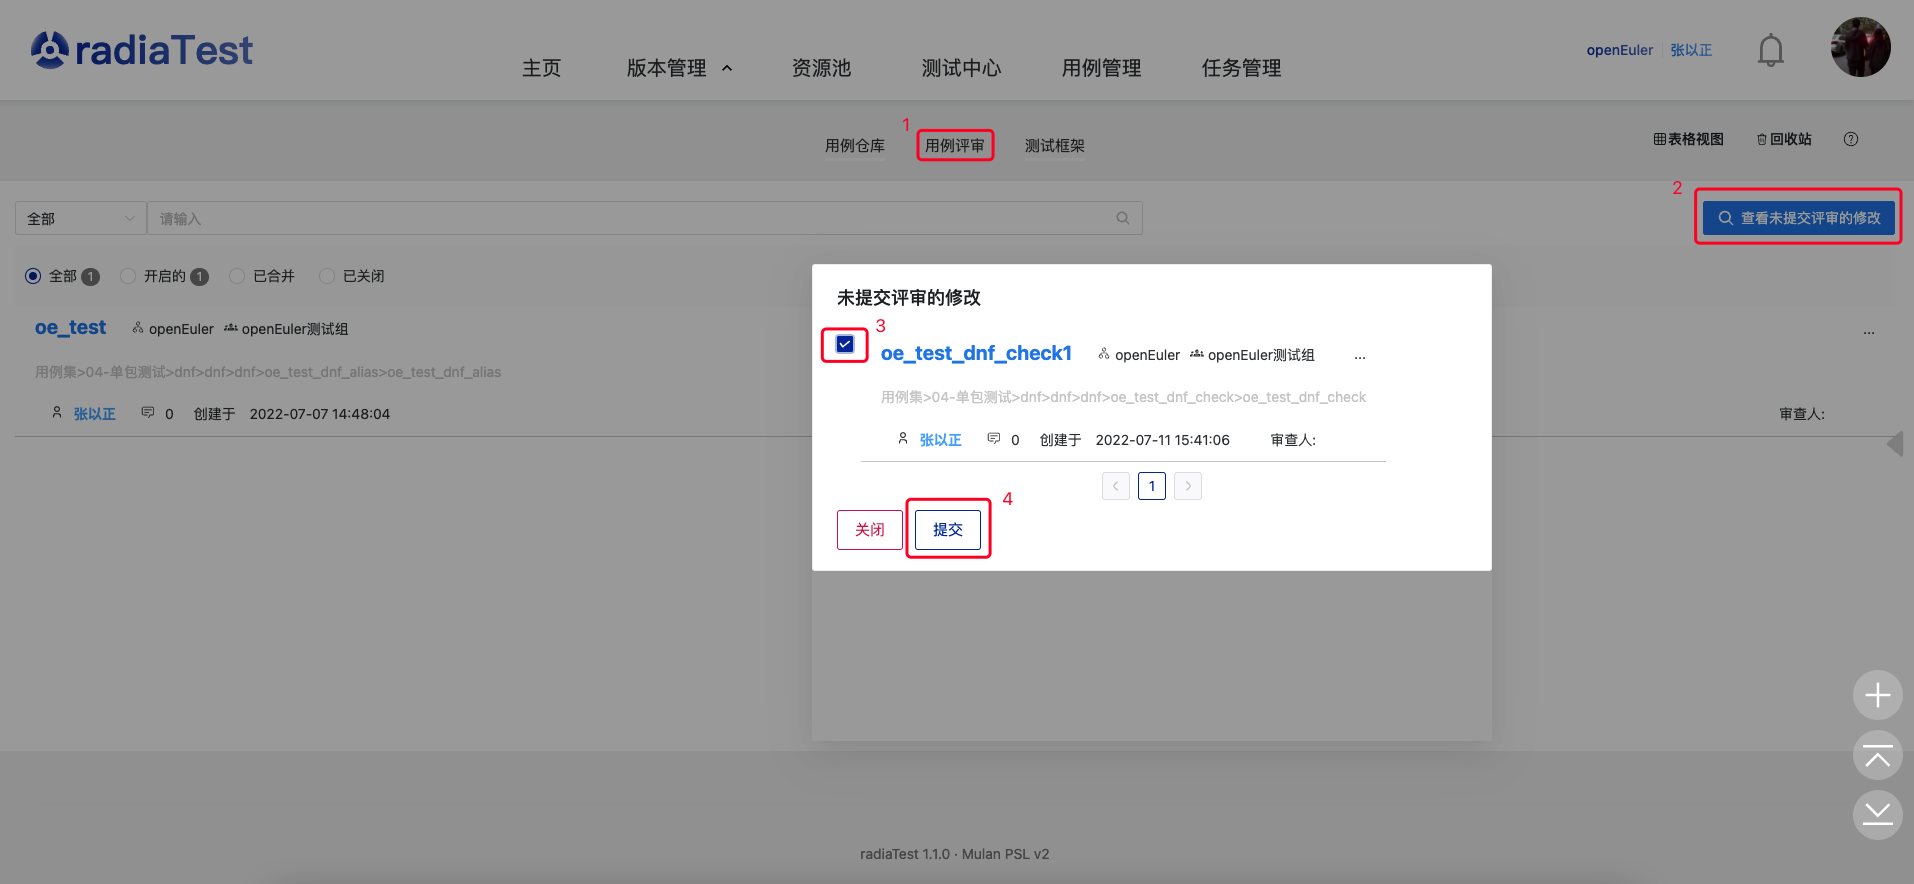This screenshot has width=1914, height=884.
Task: Uncheck the oe_test_dnf_check1 checkbox
Action: pyautogui.click(x=845, y=344)
